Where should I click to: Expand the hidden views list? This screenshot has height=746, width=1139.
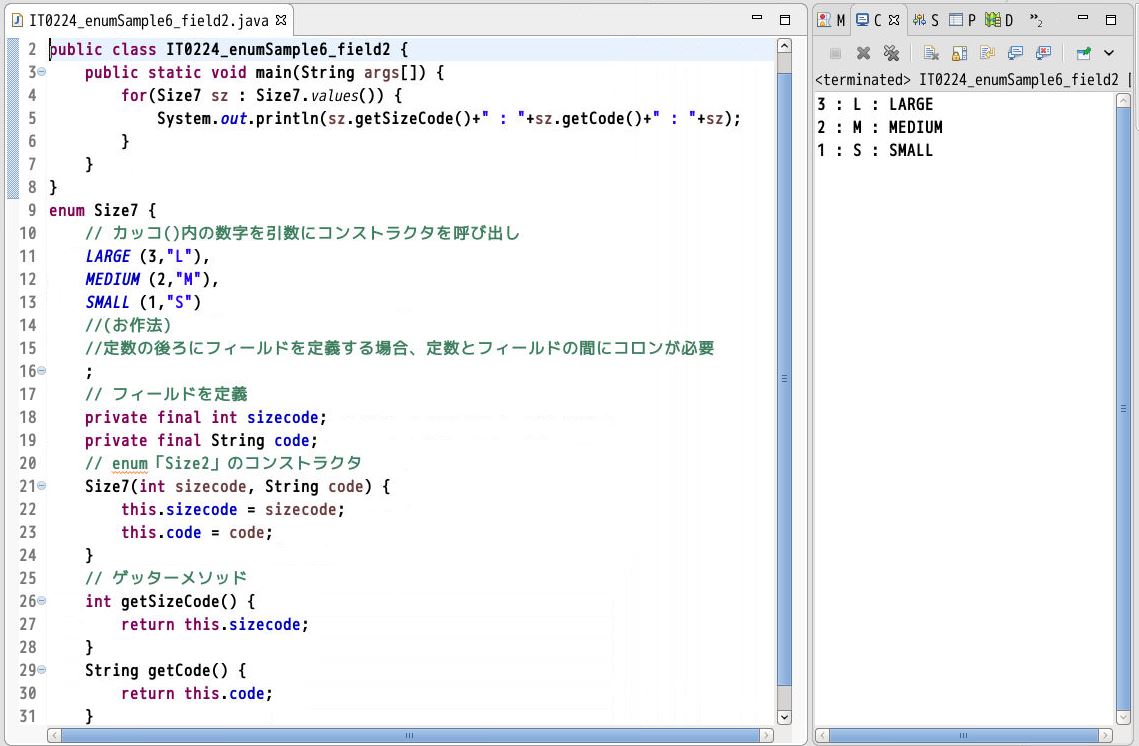point(1036,20)
